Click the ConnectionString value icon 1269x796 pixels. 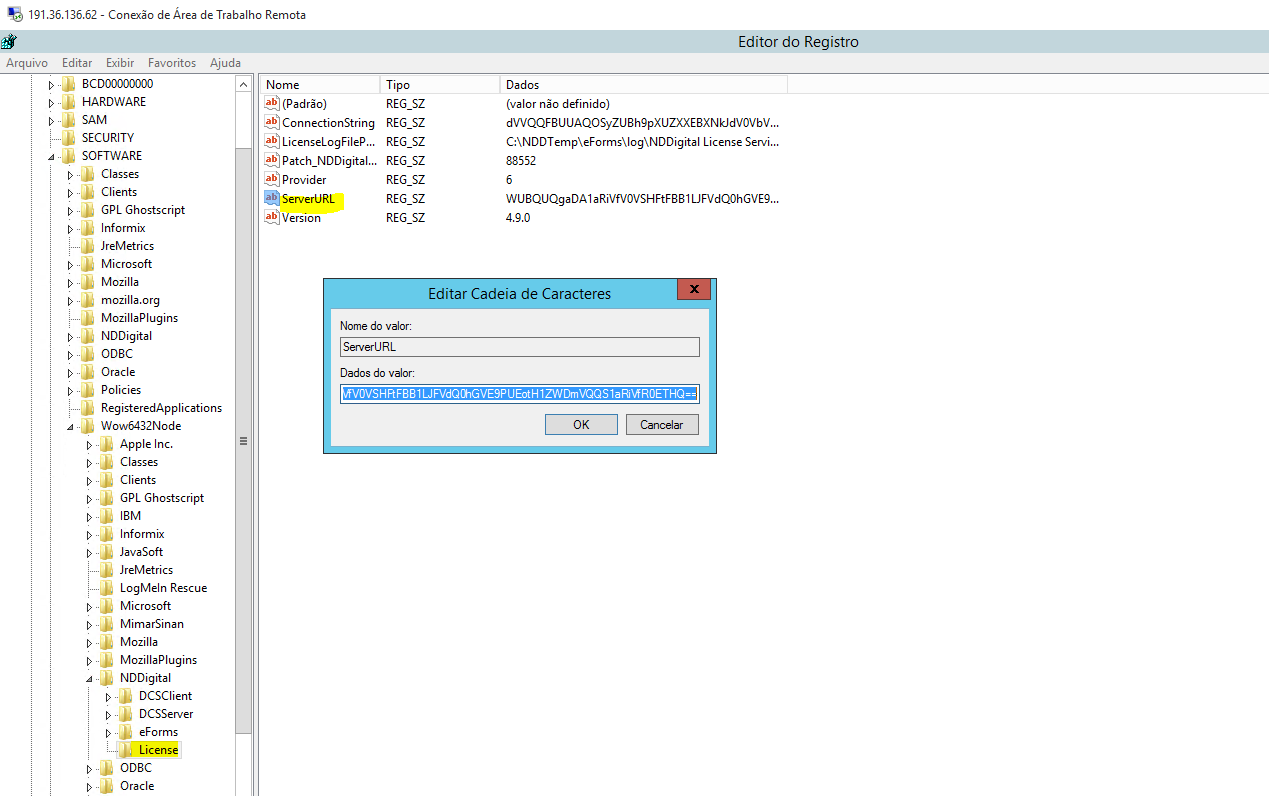click(x=271, y=123)
